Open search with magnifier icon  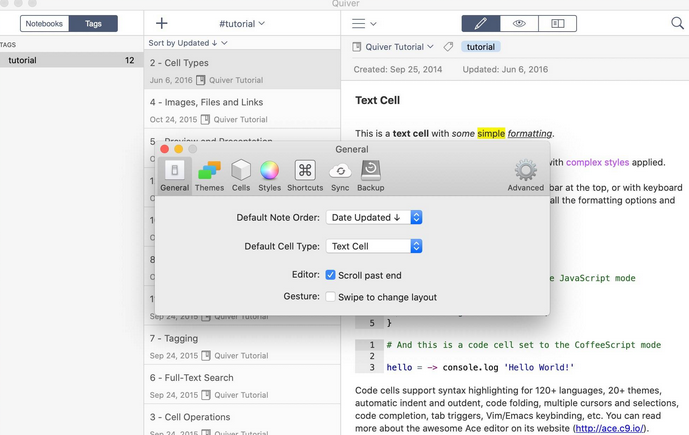coord(677,23)
